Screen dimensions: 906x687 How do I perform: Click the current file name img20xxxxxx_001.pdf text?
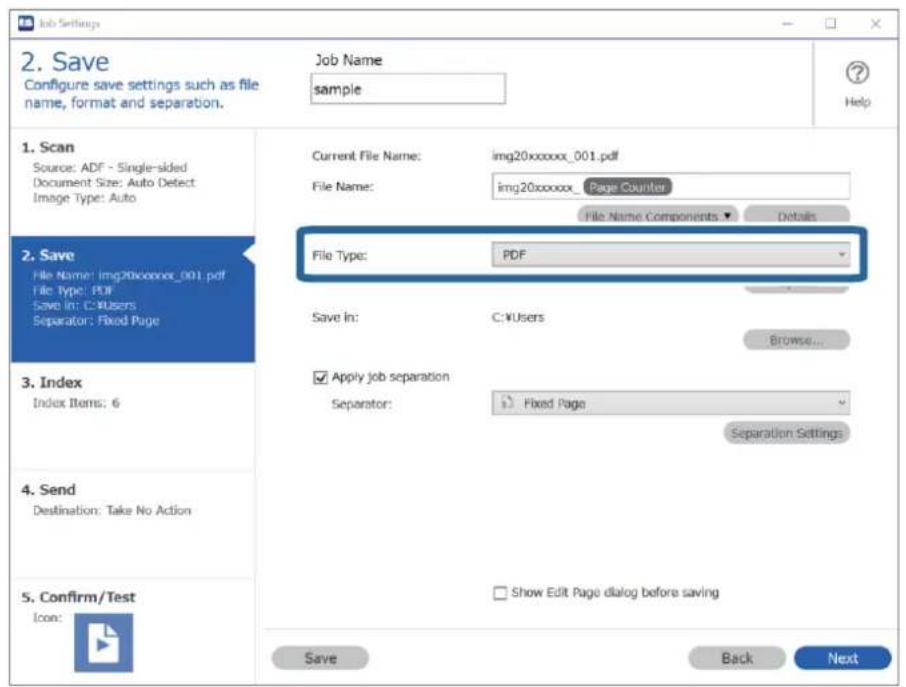(x=555, y=155)
